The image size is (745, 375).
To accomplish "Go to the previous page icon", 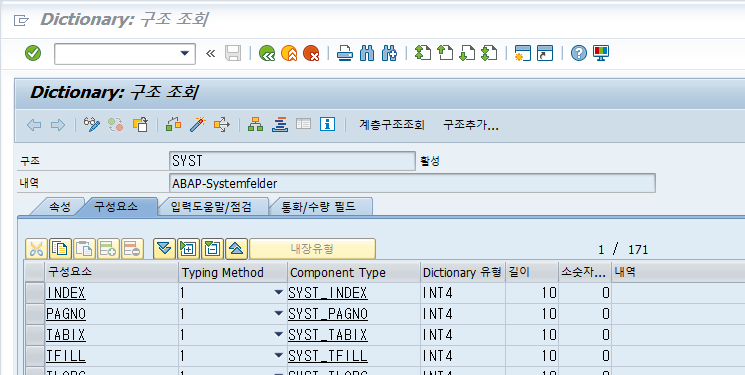I will pyautogui.click(x=445, y=53).
